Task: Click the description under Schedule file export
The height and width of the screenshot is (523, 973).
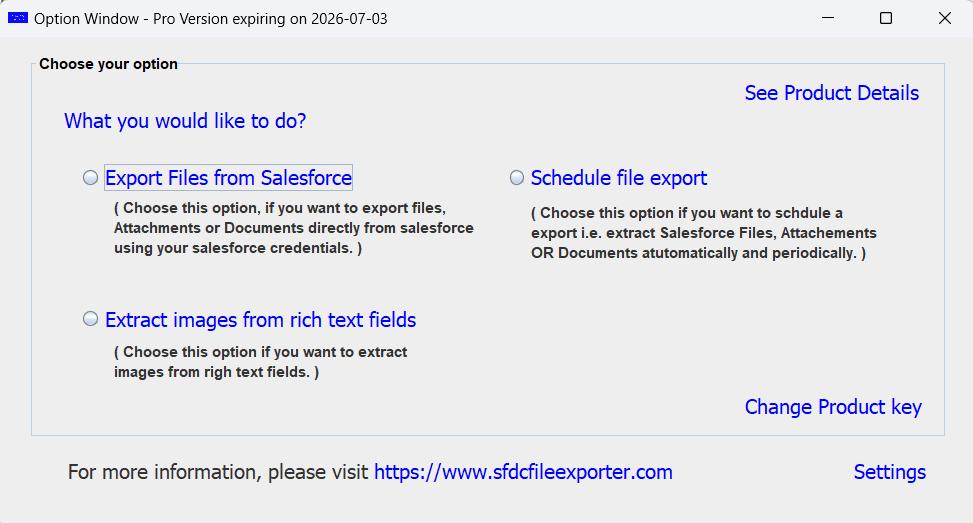Action: click(703, 233)
